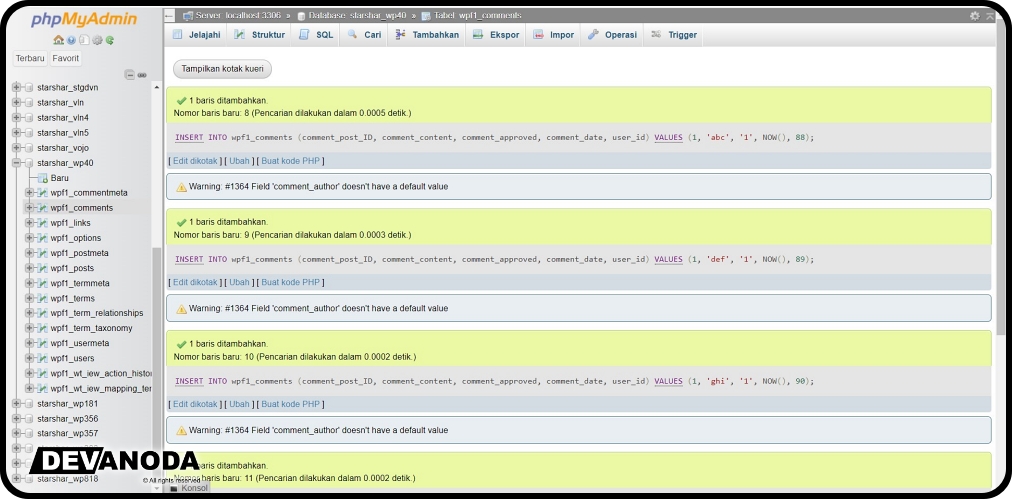Click the database icon for starshar_vln4

[28, 117]
